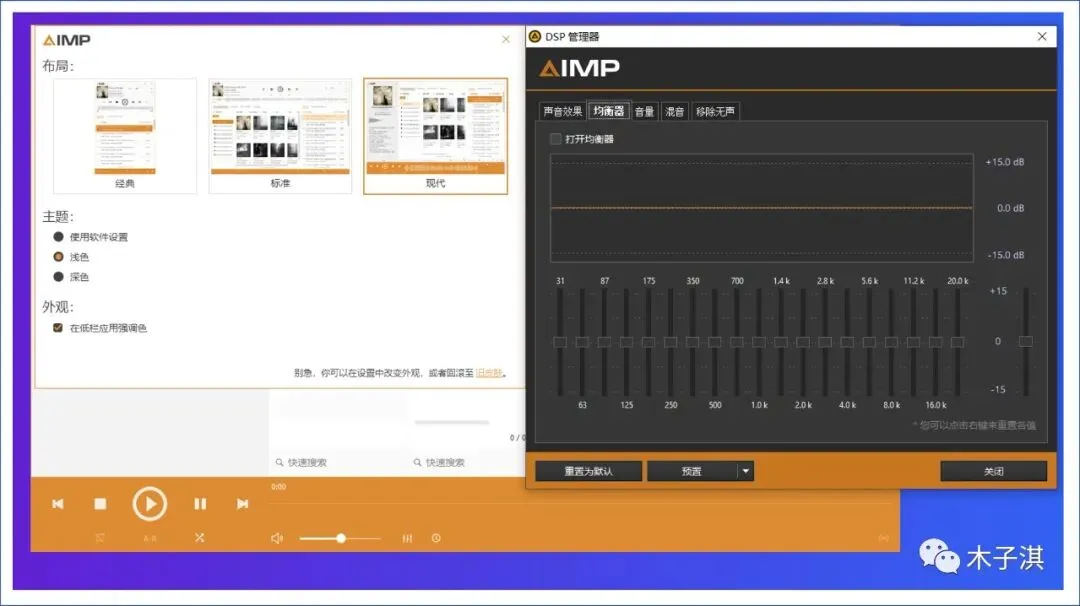Click the 1.0k equalizer band slider

(758, 342)
